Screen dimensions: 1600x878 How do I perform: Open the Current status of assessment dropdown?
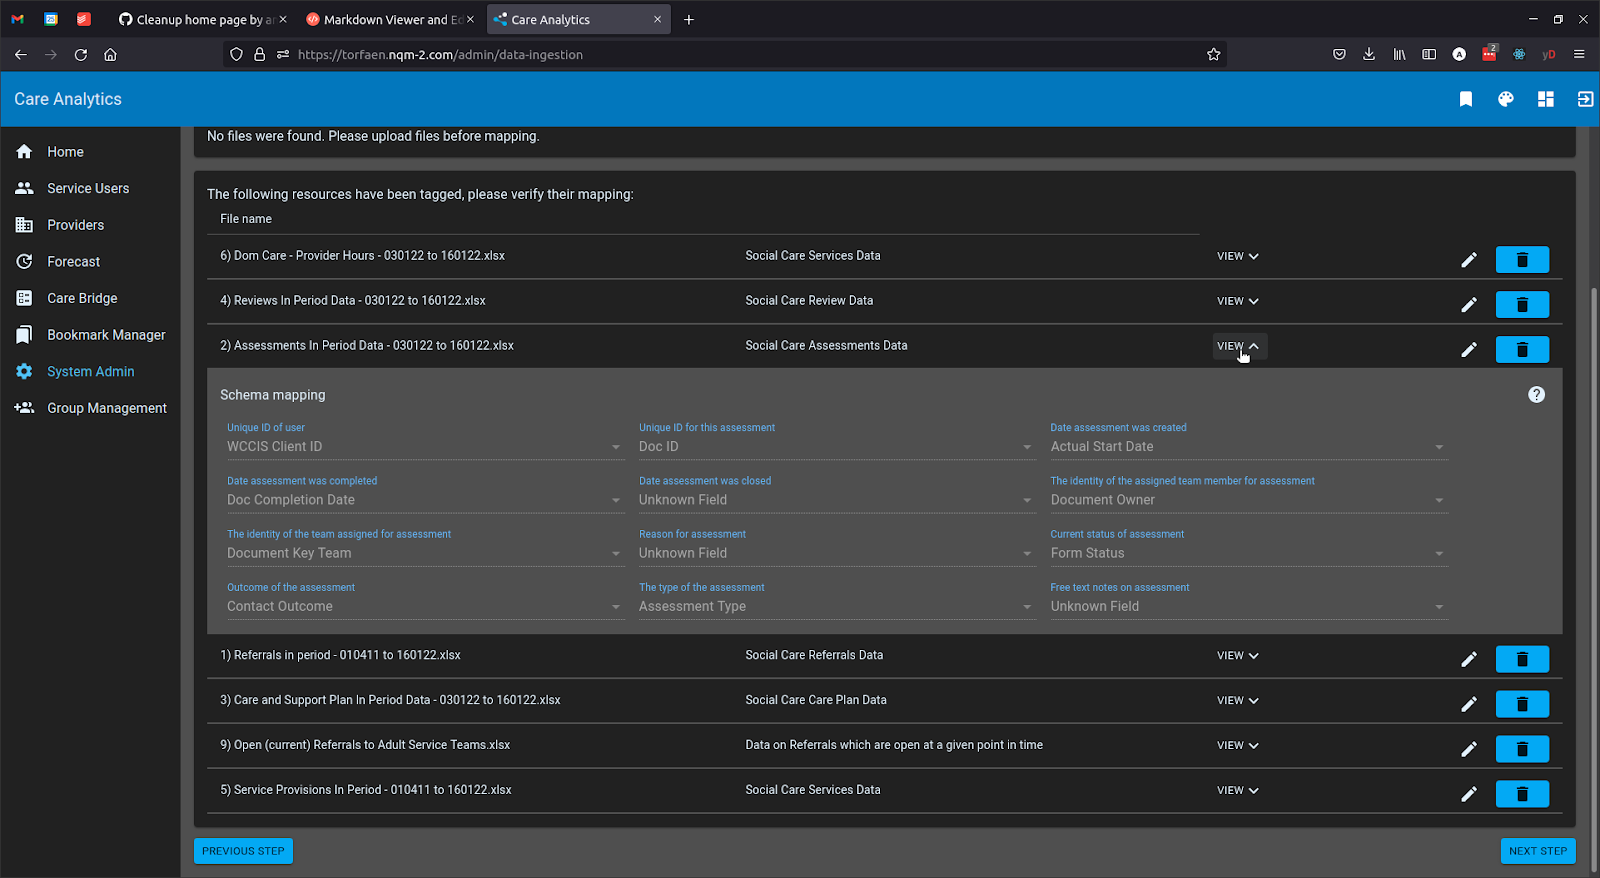pyautogui.click(x=1247, y=553)
